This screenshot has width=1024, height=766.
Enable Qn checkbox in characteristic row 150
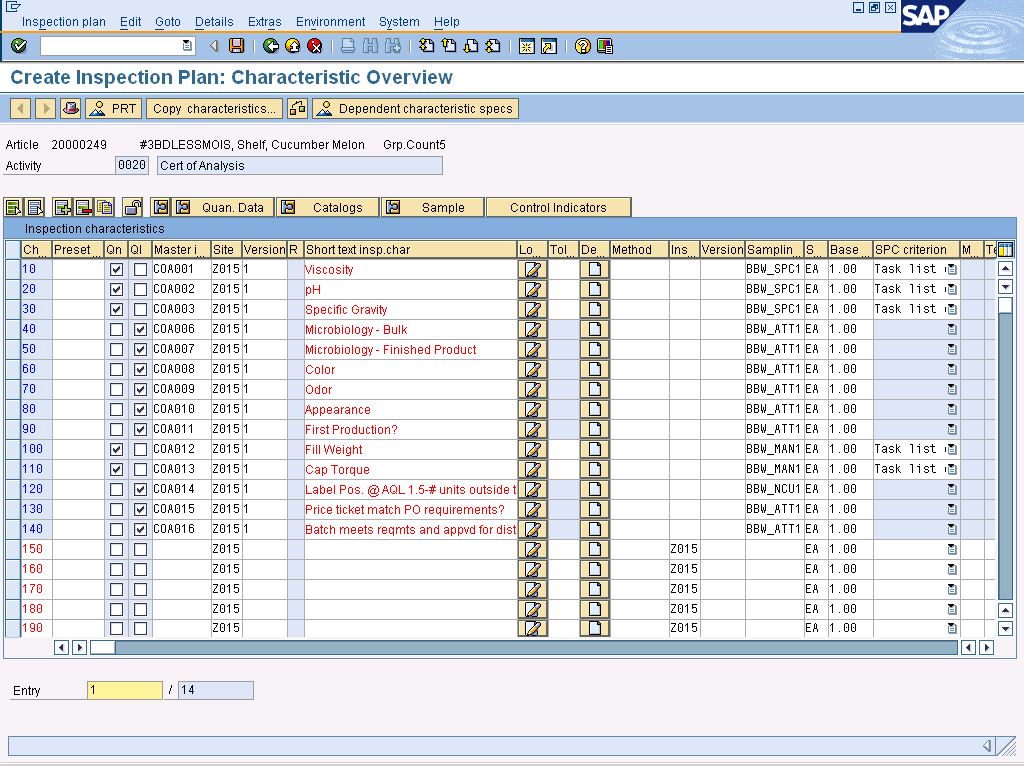116,549
